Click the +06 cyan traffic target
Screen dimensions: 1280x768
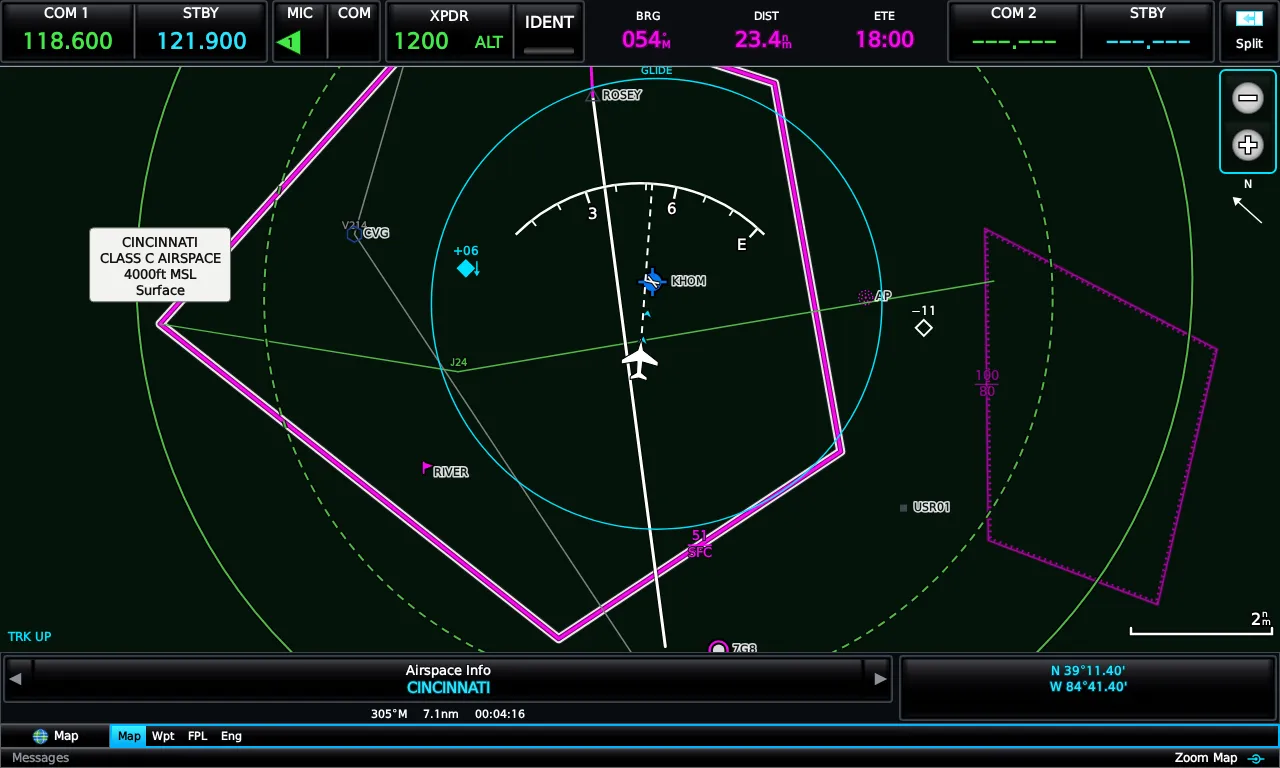466,267
